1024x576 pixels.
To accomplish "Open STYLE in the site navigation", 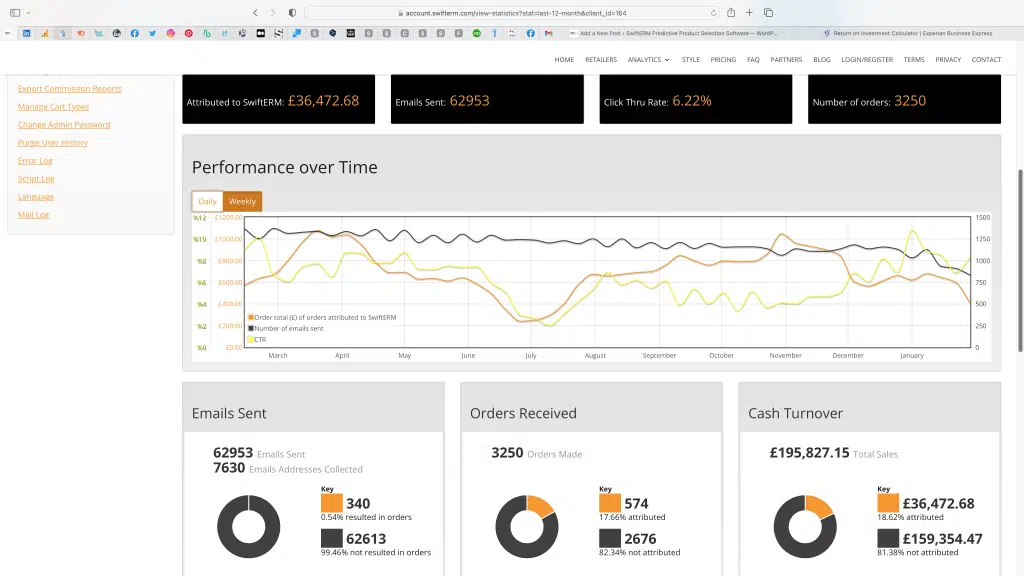I will pyautogui.click(x=690, y=59).
